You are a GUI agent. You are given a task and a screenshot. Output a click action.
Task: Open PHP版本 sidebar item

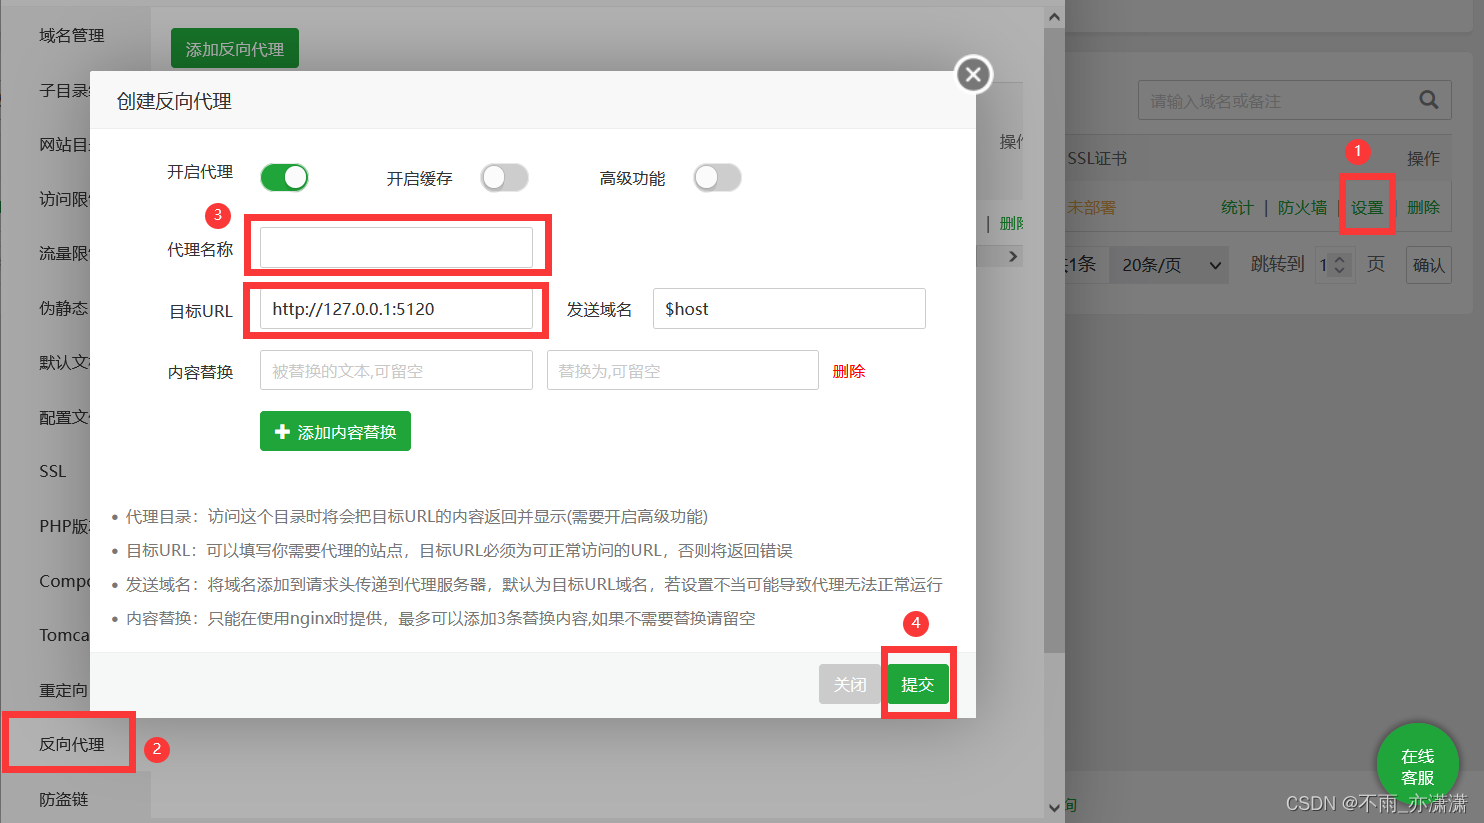coord(64,526)
